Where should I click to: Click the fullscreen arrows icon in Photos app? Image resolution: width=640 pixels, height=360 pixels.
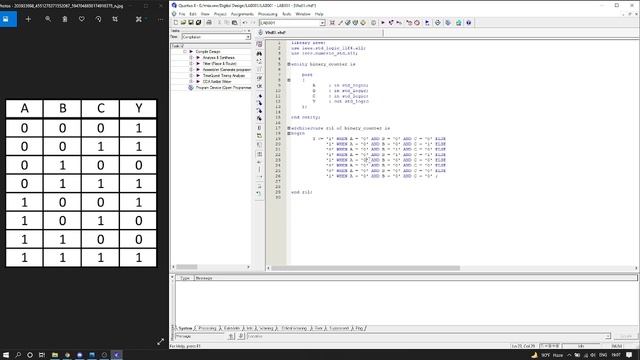pos(160,342)
